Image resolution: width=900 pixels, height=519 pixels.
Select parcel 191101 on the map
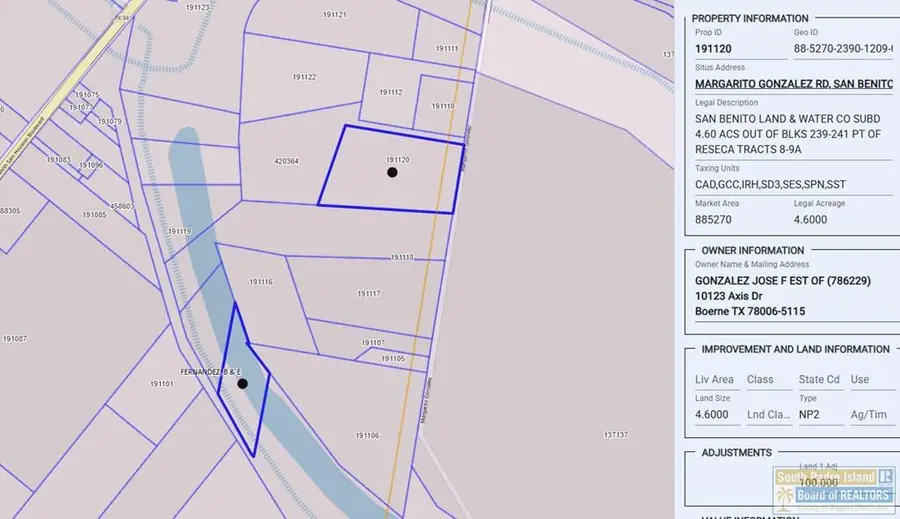coord(162,384)
